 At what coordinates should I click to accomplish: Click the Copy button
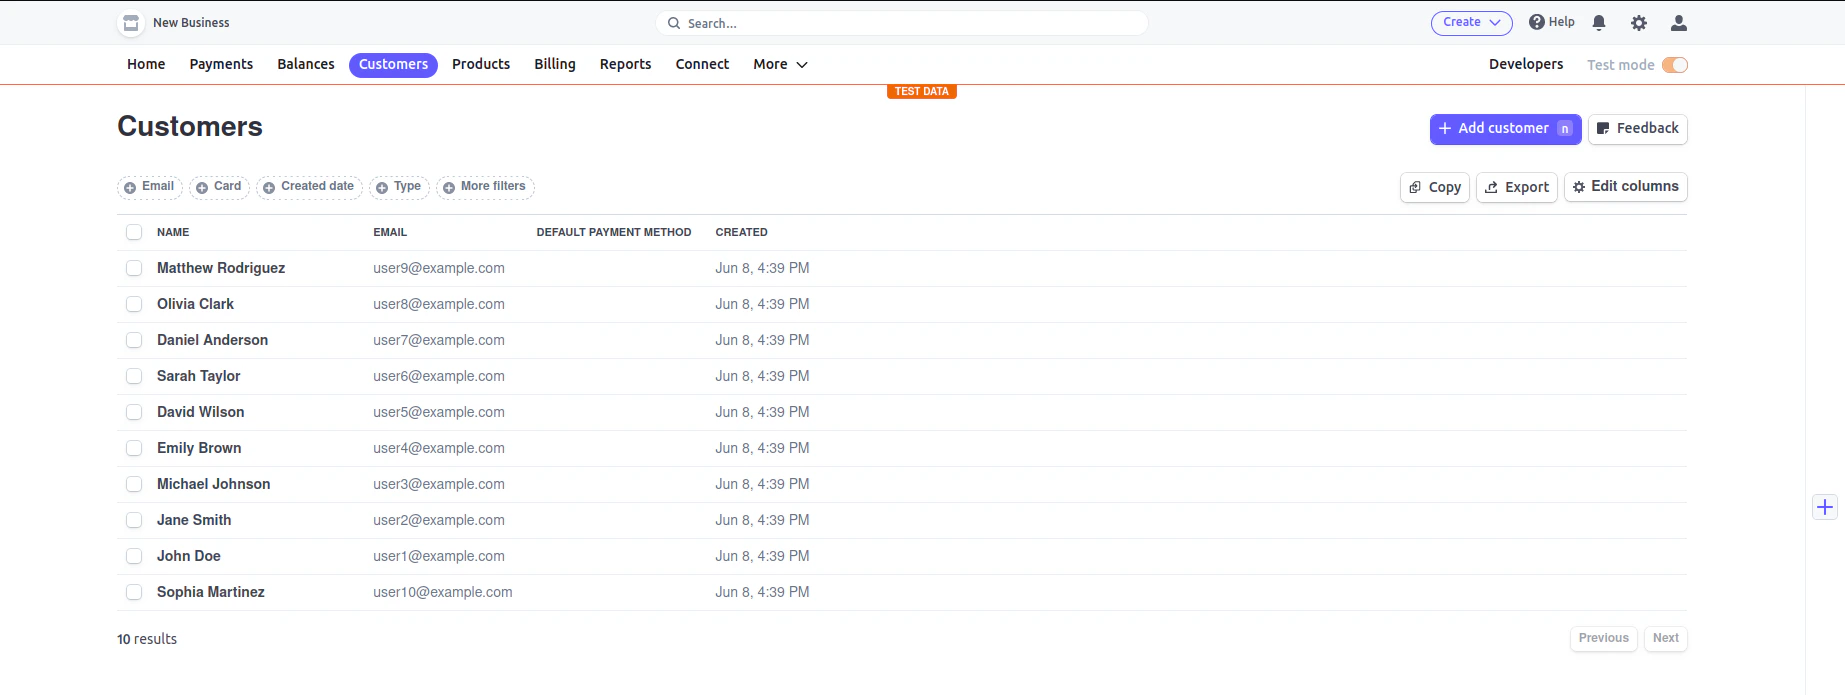click(x=1435, y=187)
